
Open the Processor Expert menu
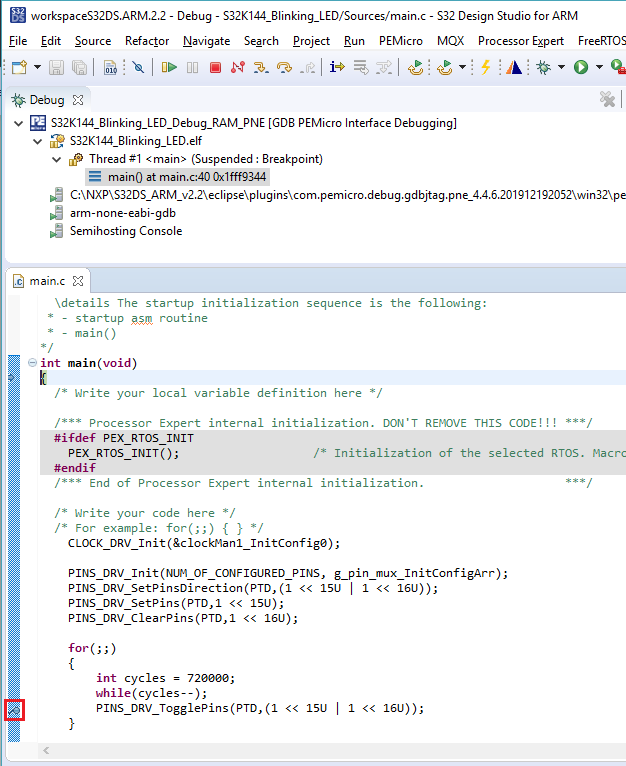(521, 41)
